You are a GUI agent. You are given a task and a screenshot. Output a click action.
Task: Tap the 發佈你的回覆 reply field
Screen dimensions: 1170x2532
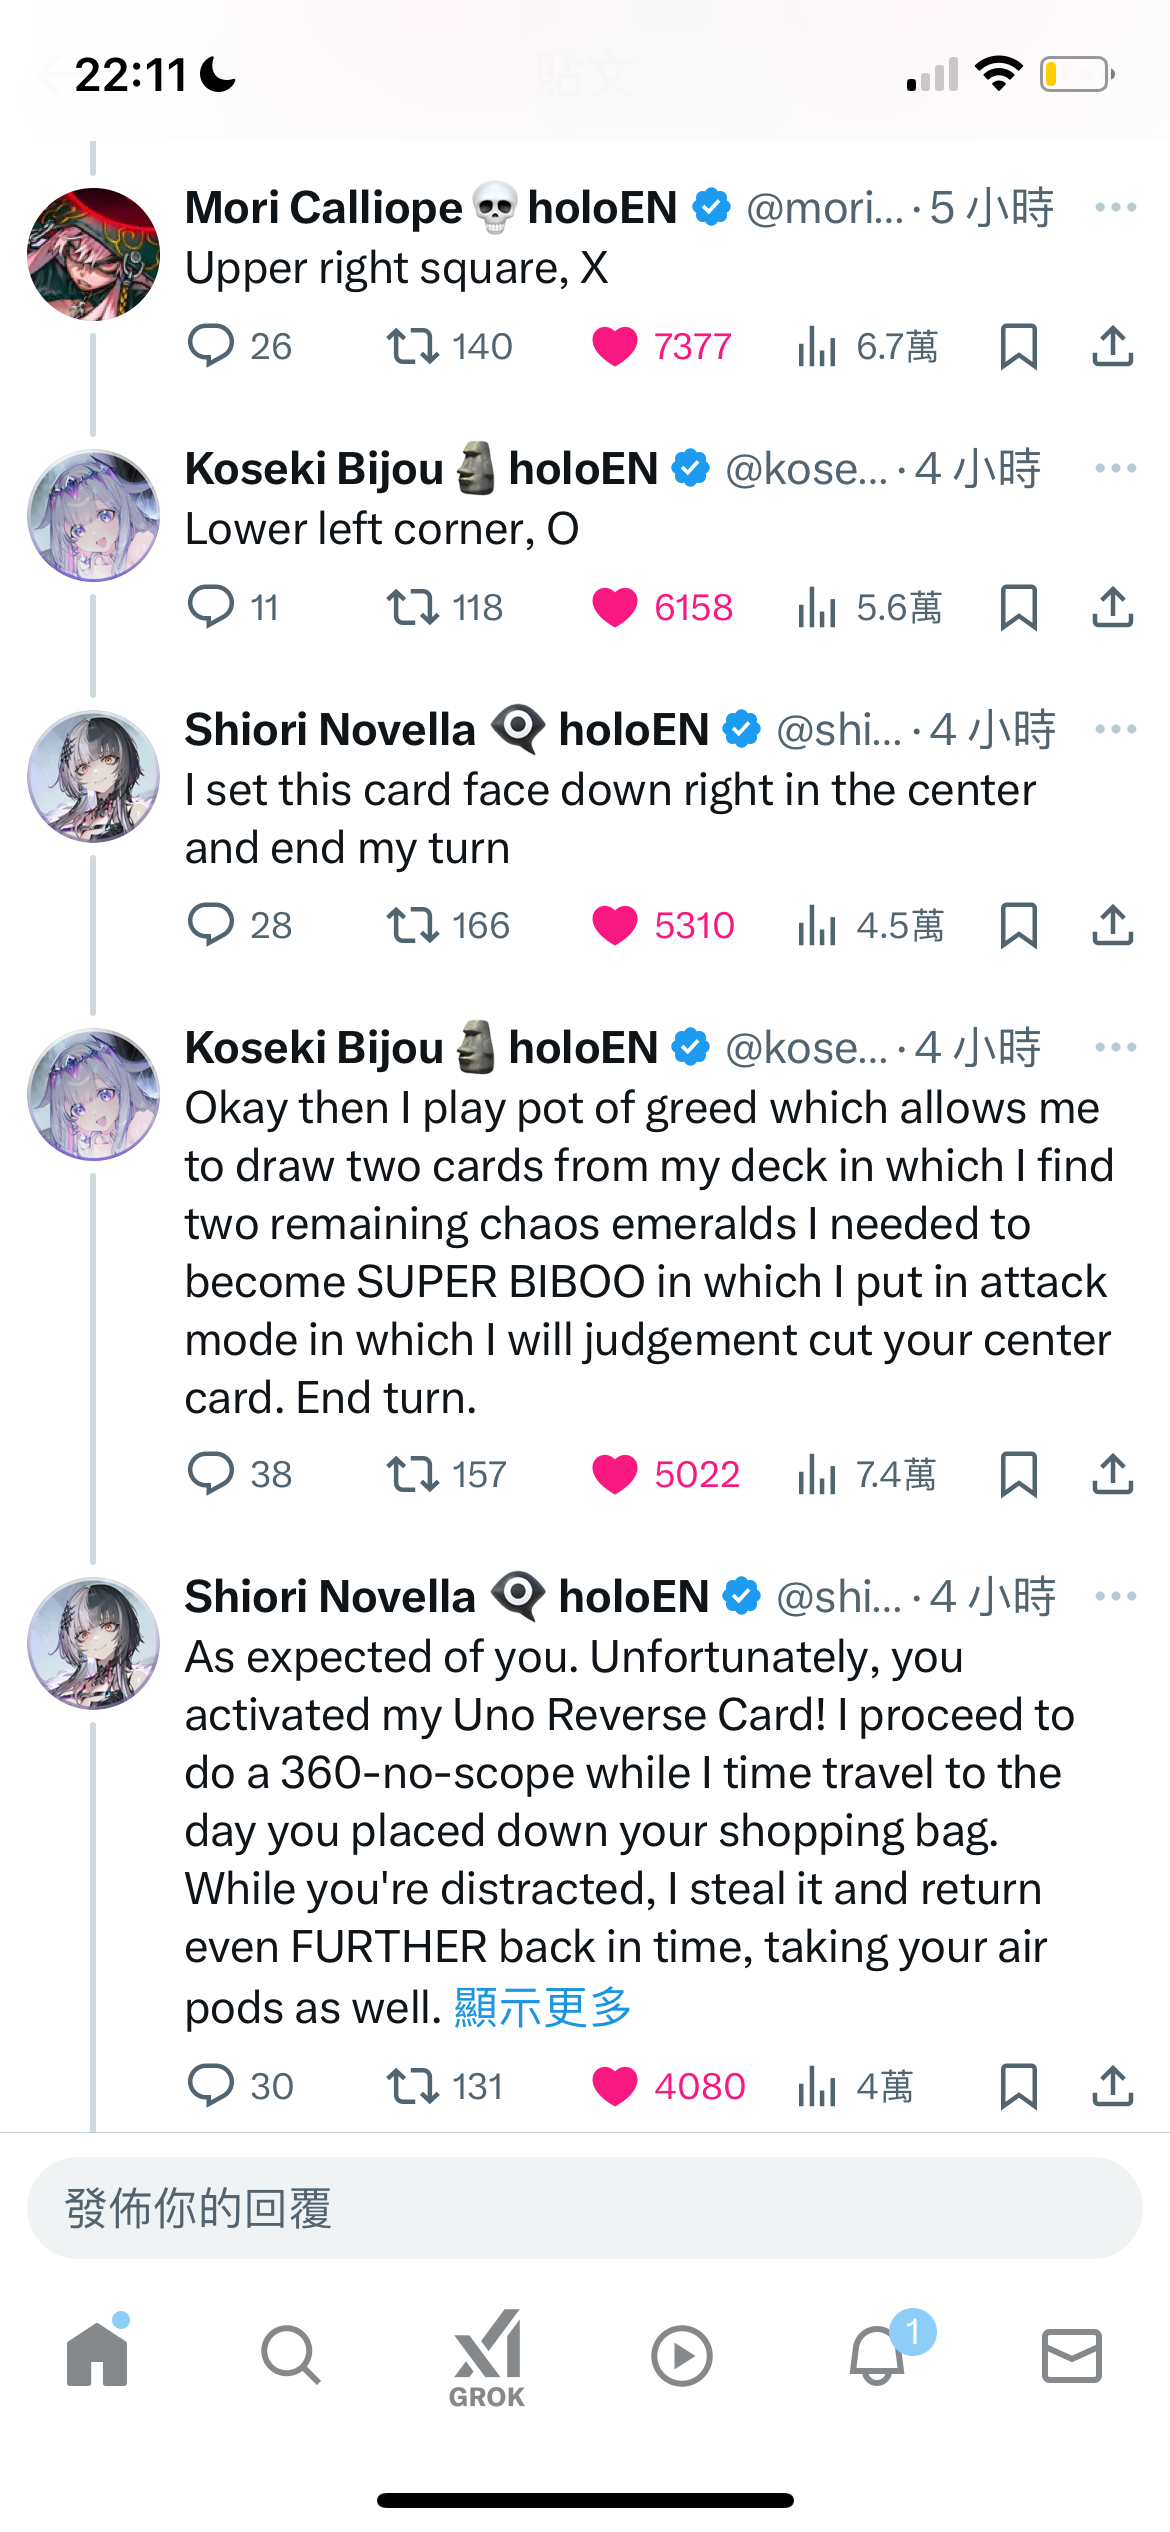585,2208
